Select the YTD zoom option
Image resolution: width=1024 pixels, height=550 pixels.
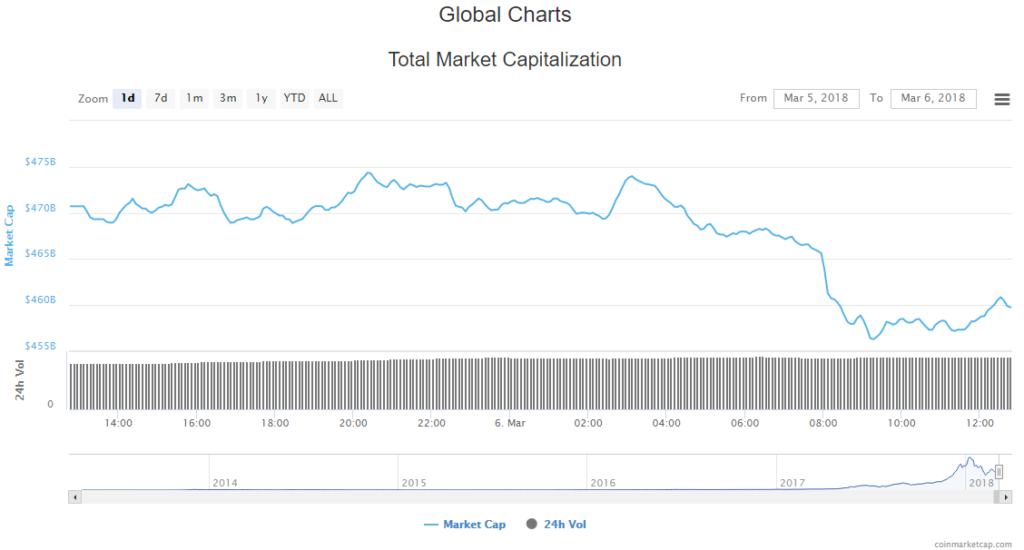pyautogui.click(x=294, y=98)
